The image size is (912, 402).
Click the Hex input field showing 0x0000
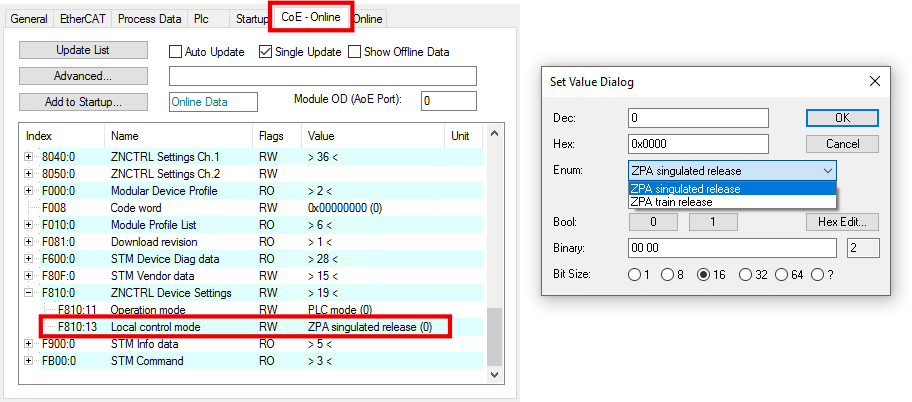pyautogui.click(x=698, y=144)
